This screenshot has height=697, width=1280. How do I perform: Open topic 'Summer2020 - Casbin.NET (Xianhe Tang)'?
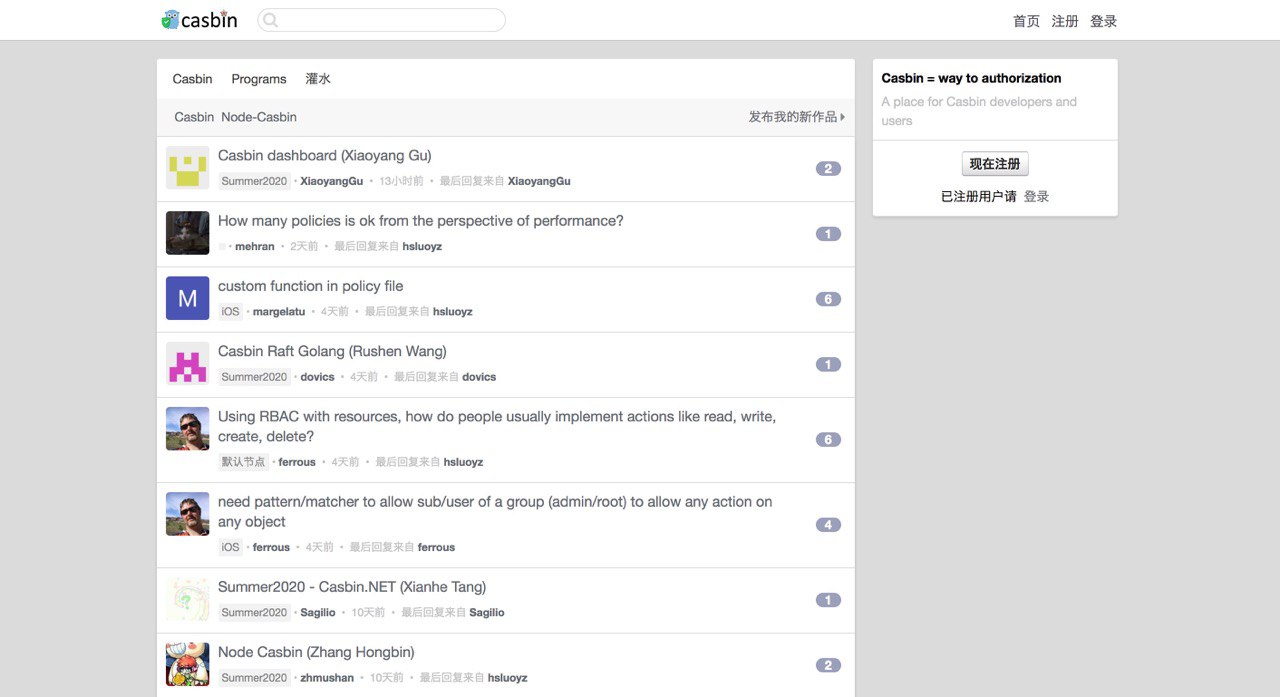(x=352, y=587)
